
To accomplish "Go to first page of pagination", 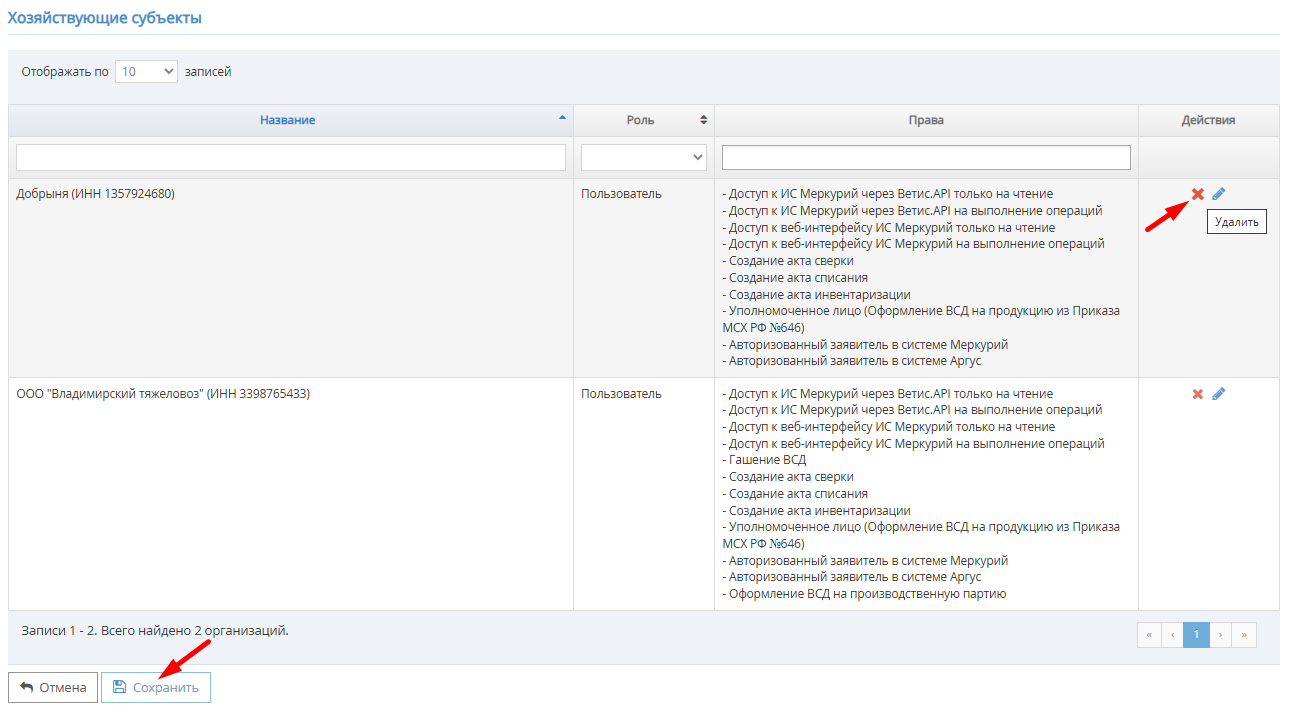I will tap(1149, 634).
